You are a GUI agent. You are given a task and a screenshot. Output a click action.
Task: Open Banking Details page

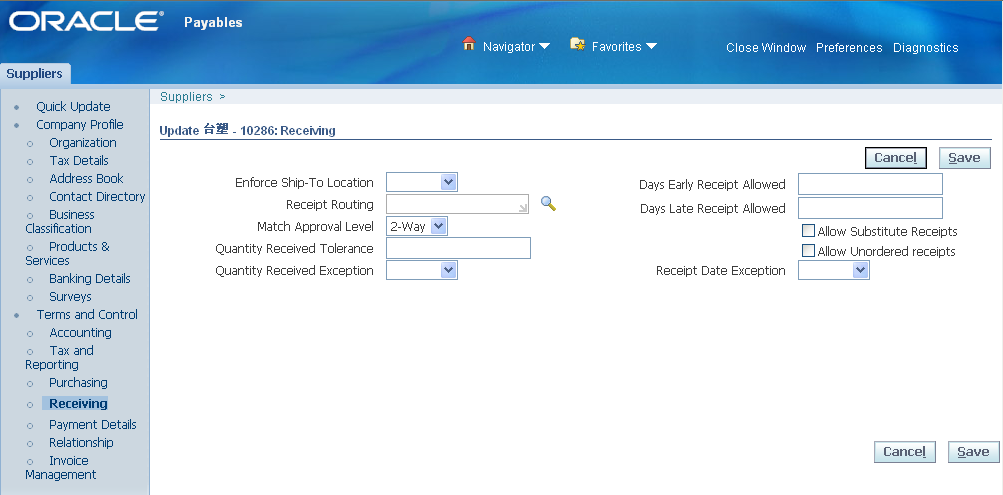[90, 279]
